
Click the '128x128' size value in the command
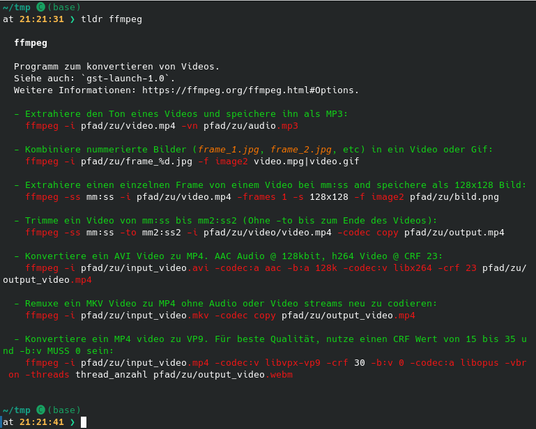tap(329, 197)
